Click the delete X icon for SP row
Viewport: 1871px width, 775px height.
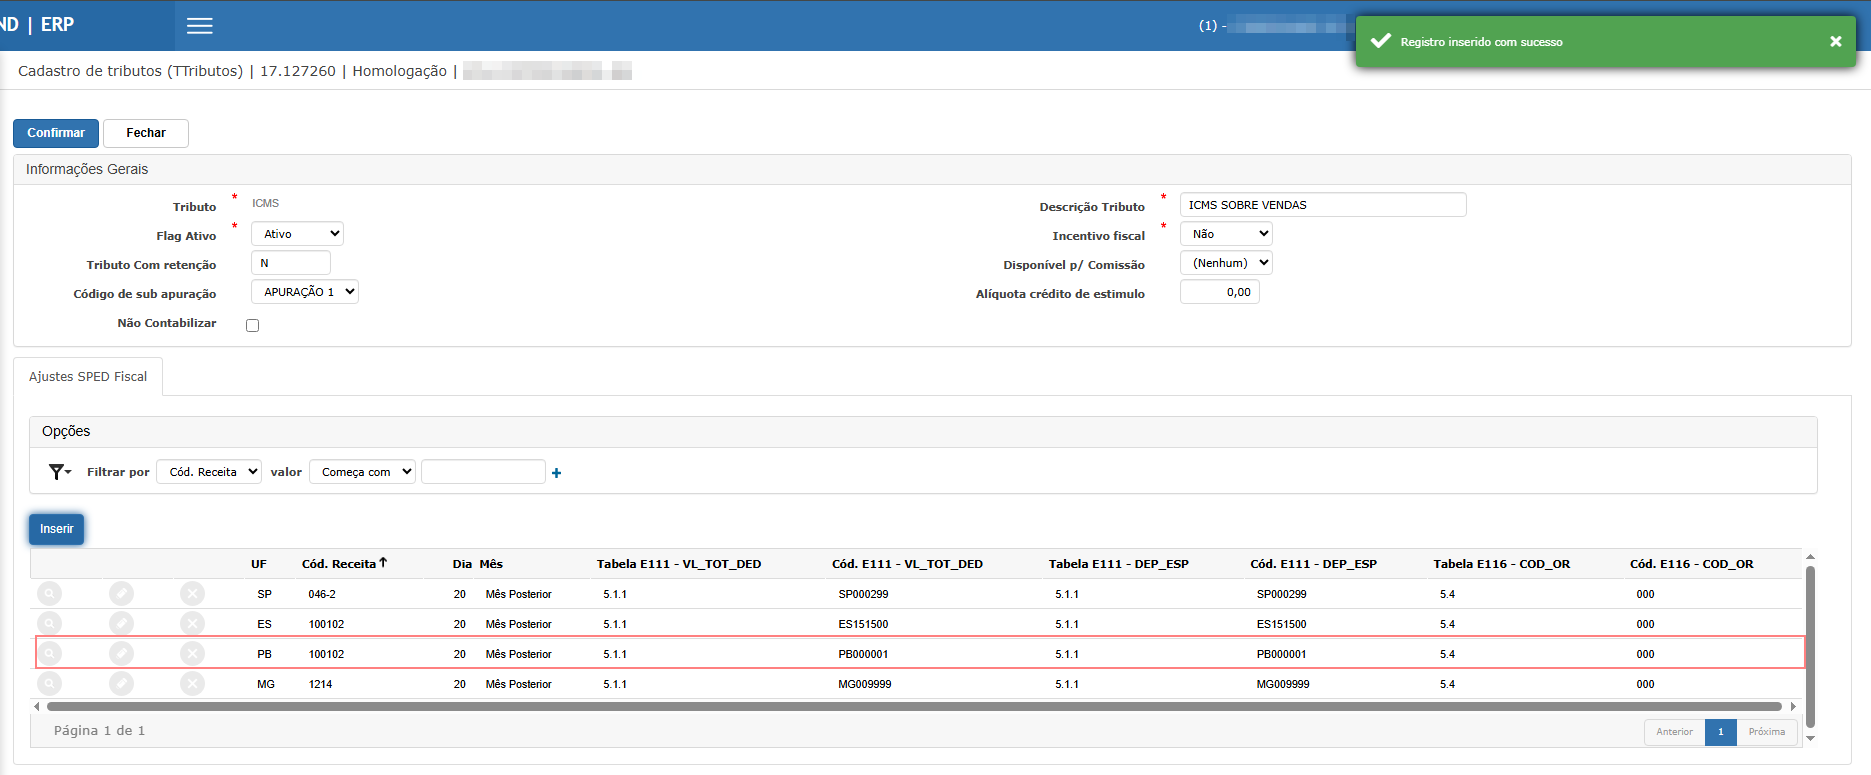point(192,594)
